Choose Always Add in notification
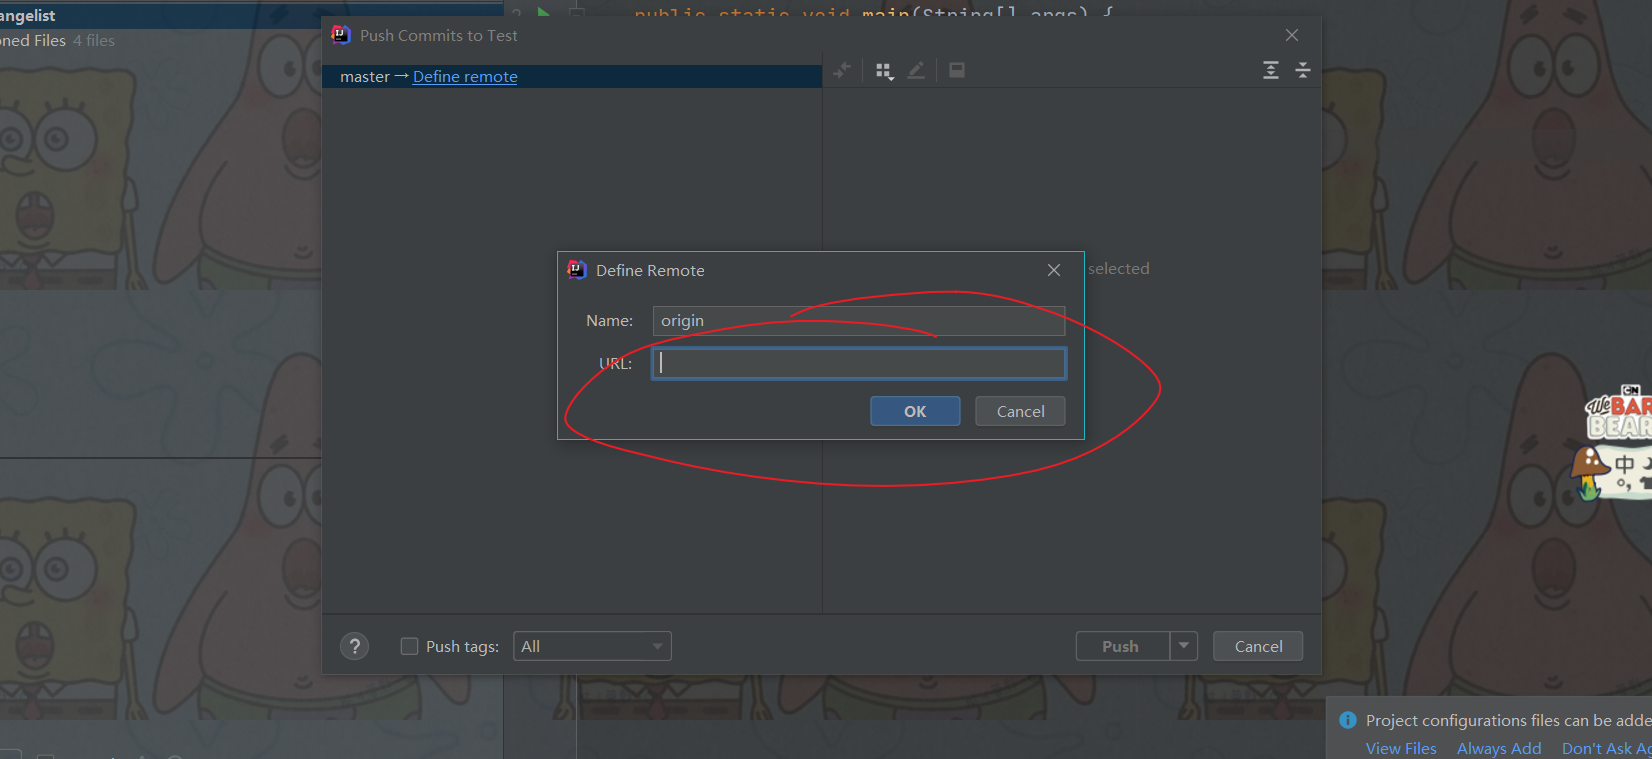This screenshot has width=1652, height=759. (x=1499, y=748)
